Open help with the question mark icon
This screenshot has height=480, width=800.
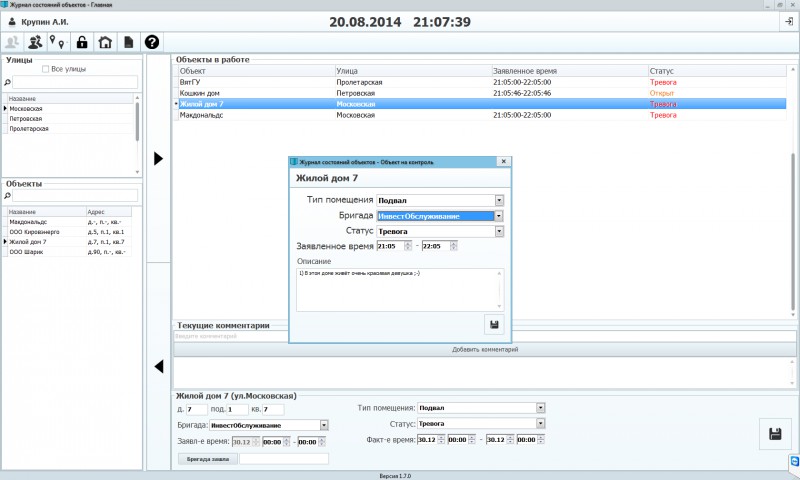[152, 42]
